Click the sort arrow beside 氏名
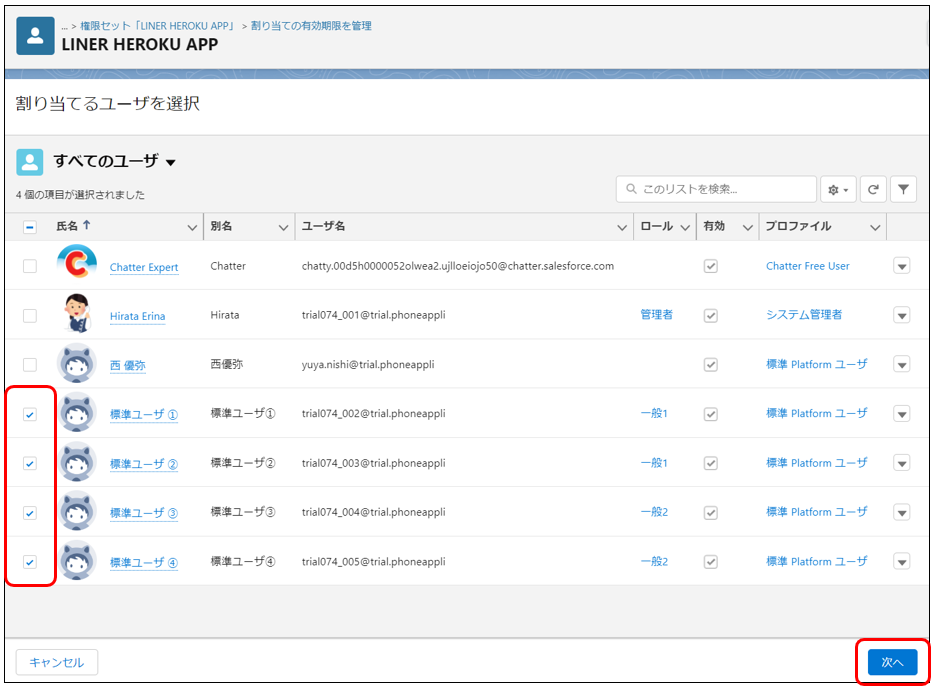The image size is (935, 691). [87, 225]
